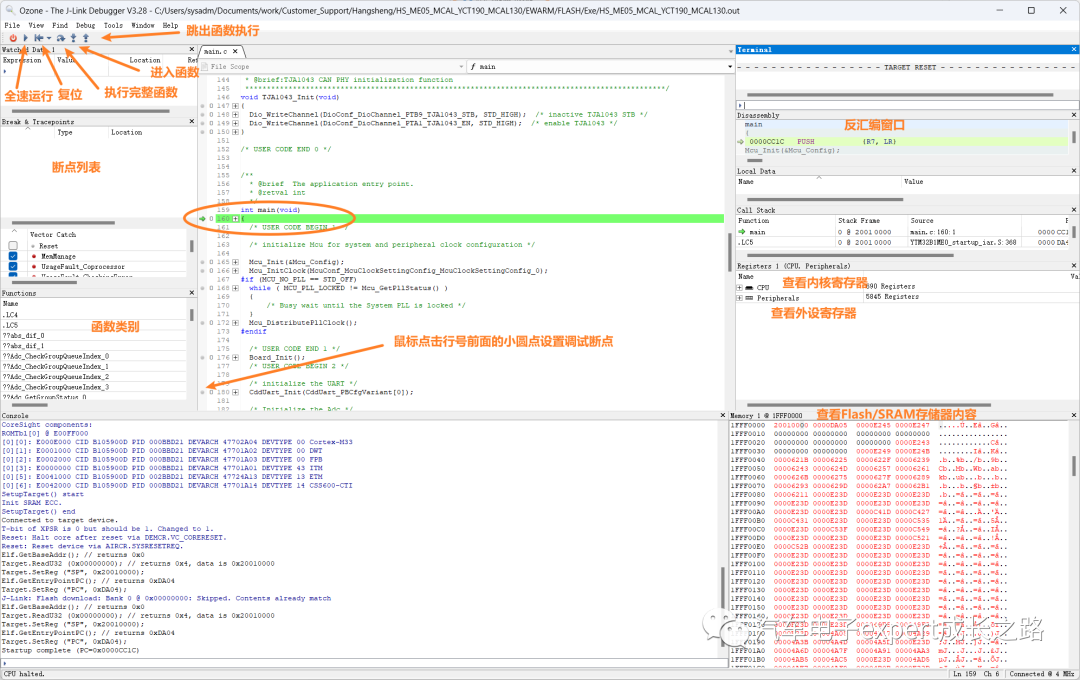Viewport: 1080px width, 680px height.
Task: Close the Call Stack panel
Action: point(1074,210)
